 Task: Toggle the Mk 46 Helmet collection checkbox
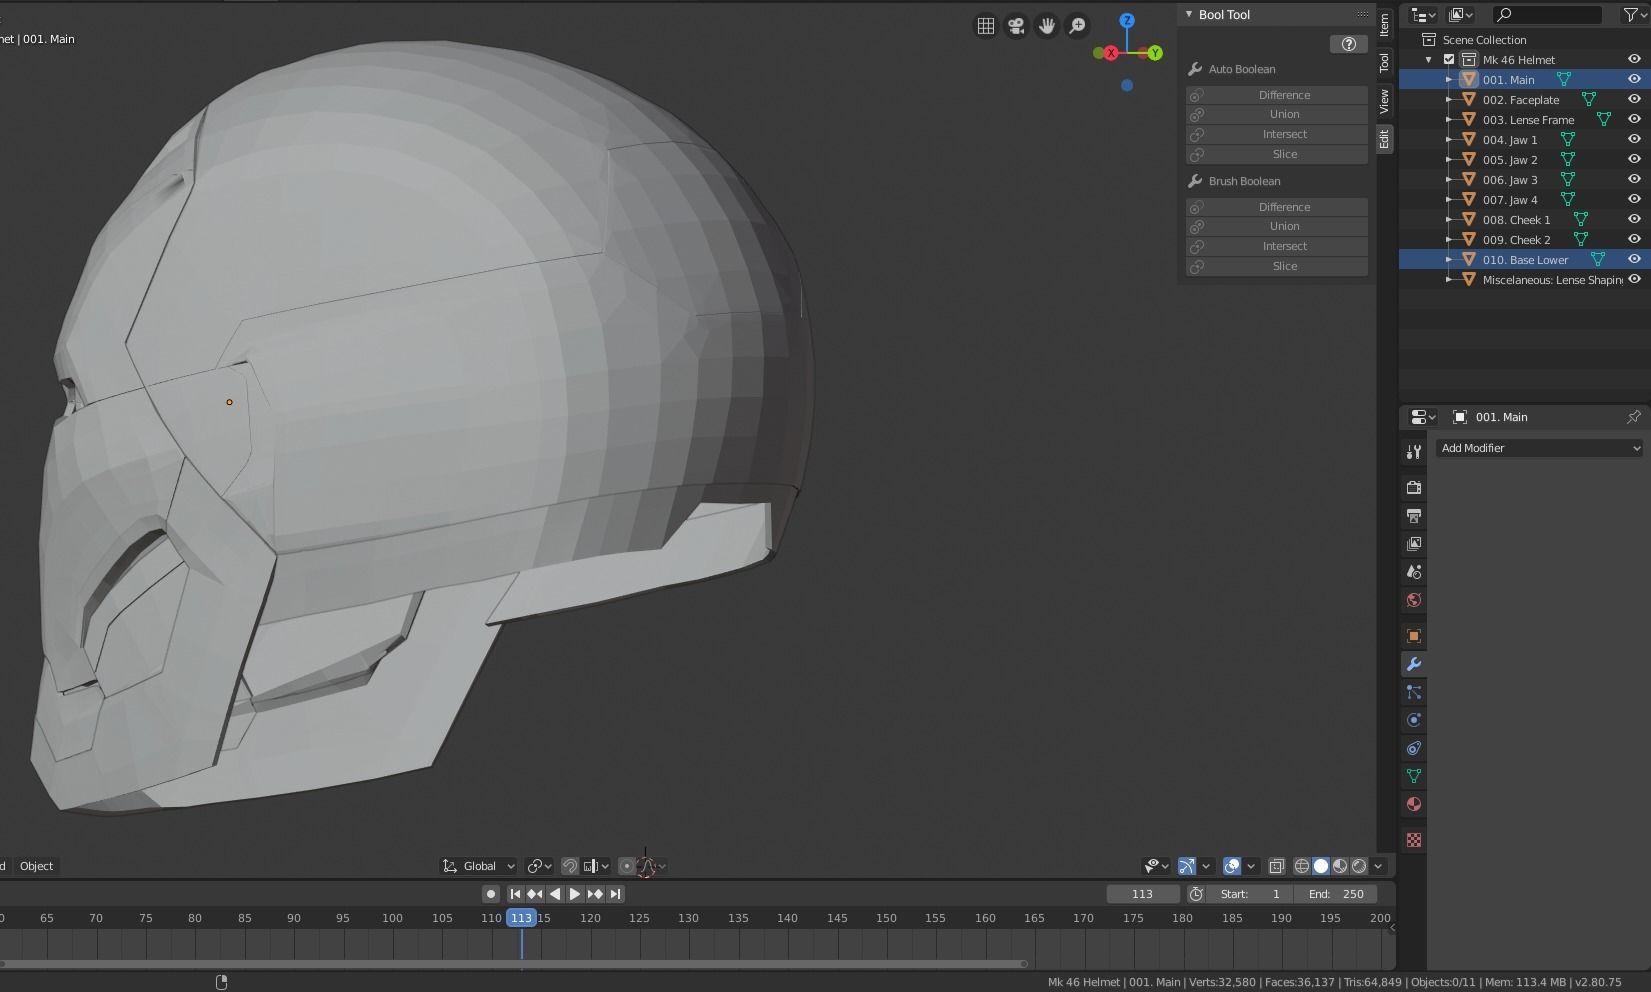(x=1449, y=60)
